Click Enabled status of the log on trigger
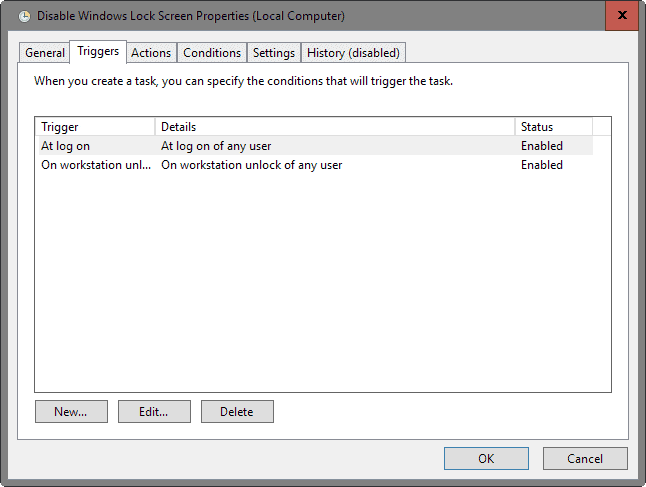Screen dimensions: 646x487 (541, 146)
